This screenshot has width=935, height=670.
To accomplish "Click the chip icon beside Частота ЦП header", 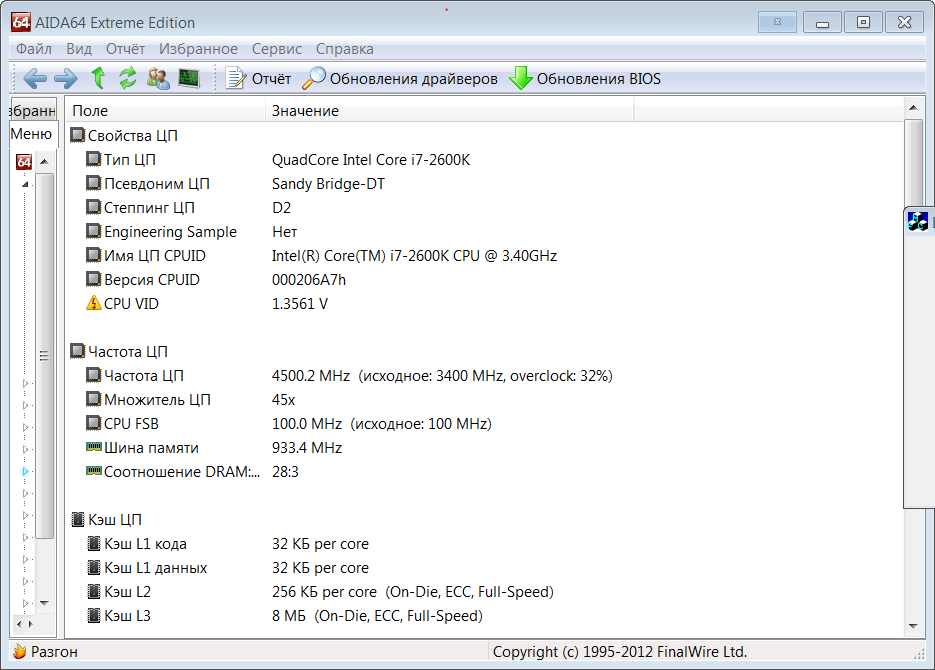I will pyautogui.click(x=78, y=351).
